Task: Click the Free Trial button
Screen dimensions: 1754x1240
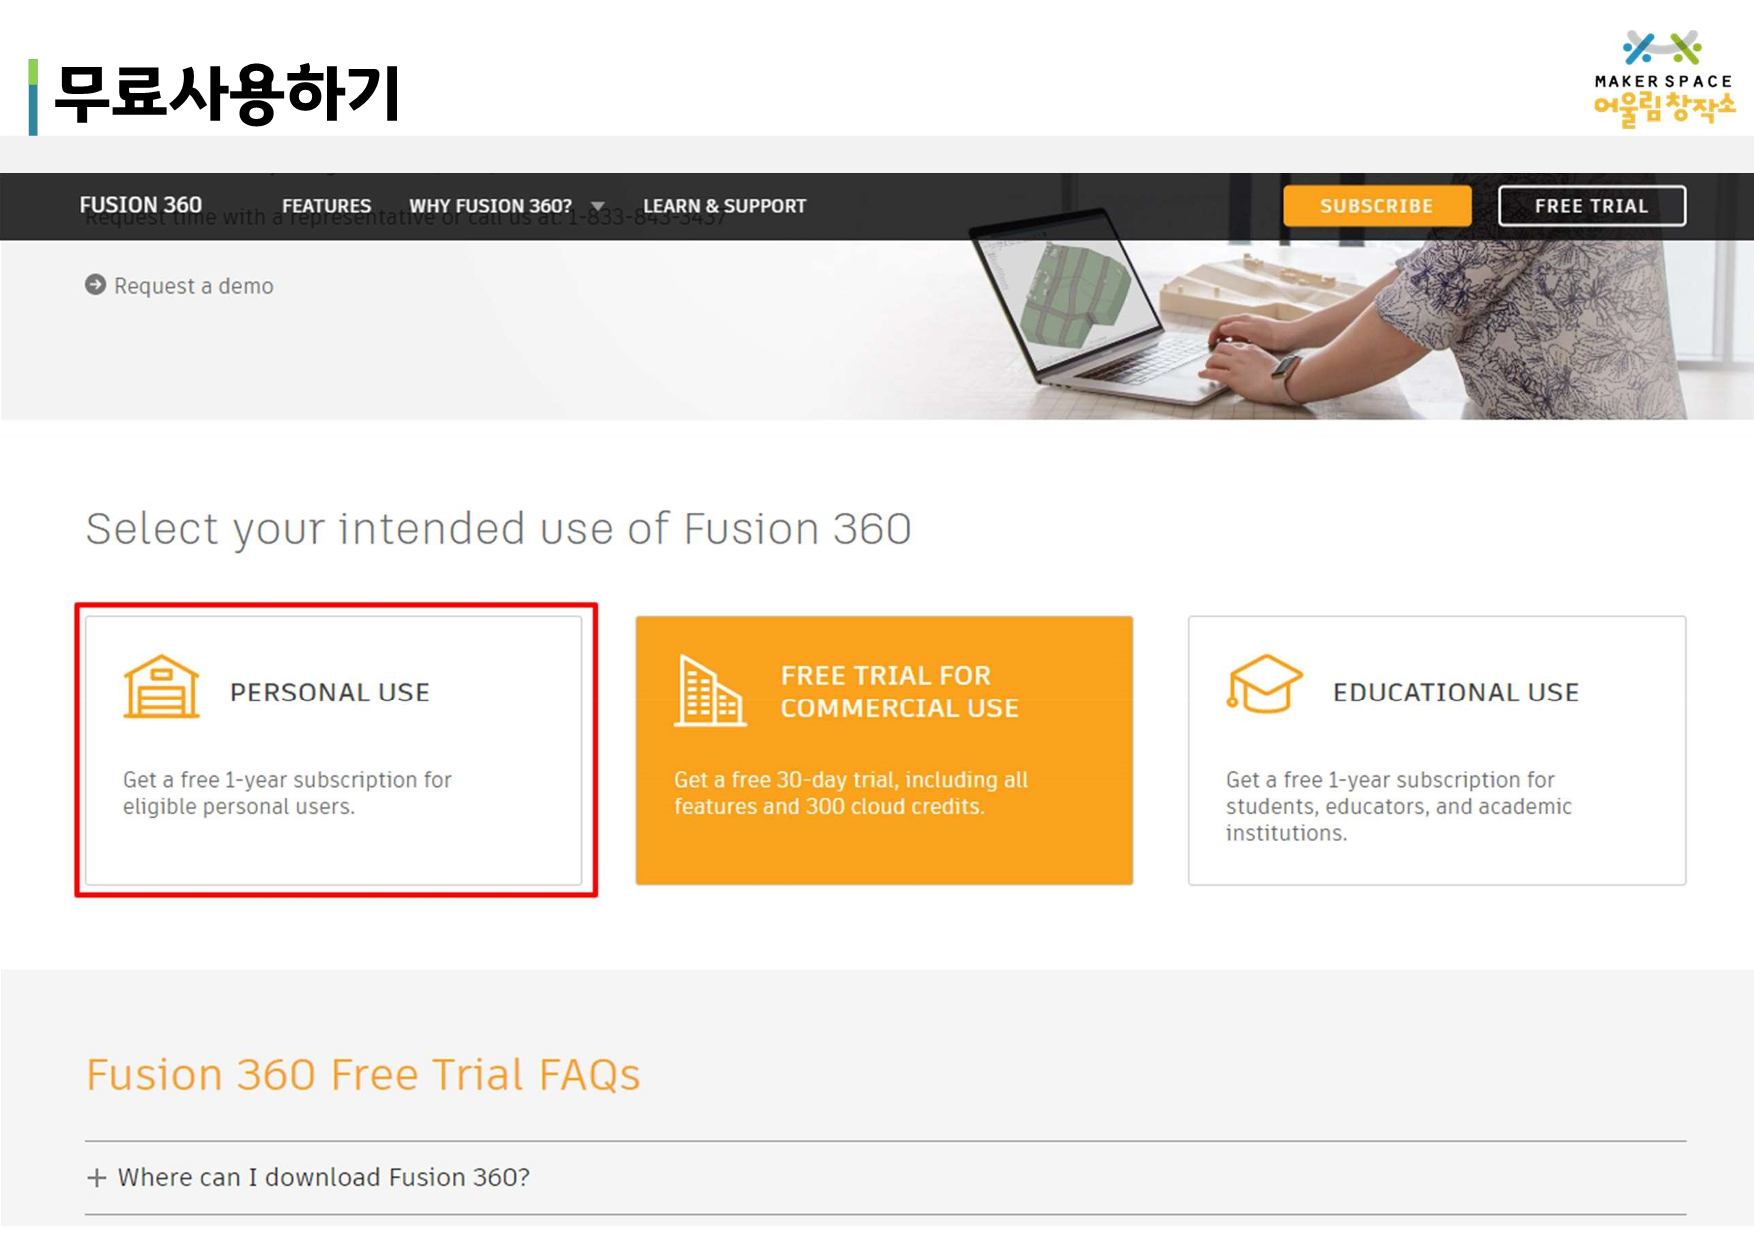Action: coord(1591,206)
